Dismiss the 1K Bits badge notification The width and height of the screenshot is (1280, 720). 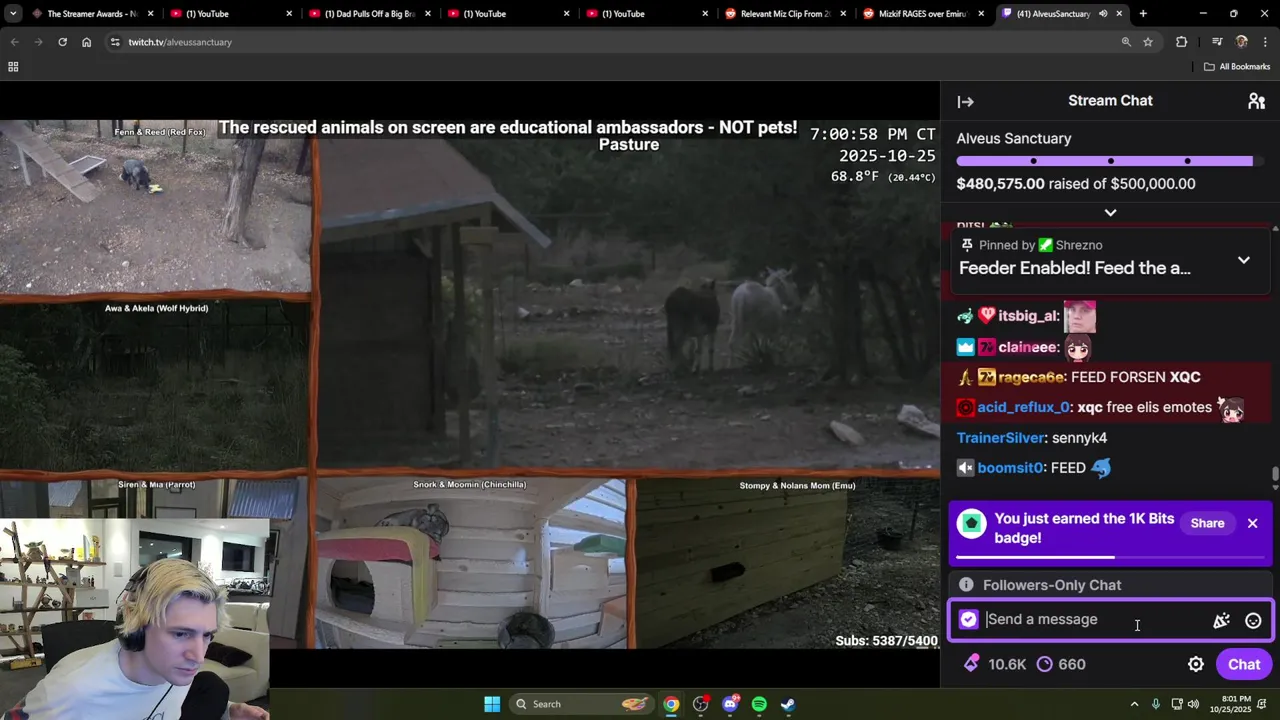[1252, 523]
